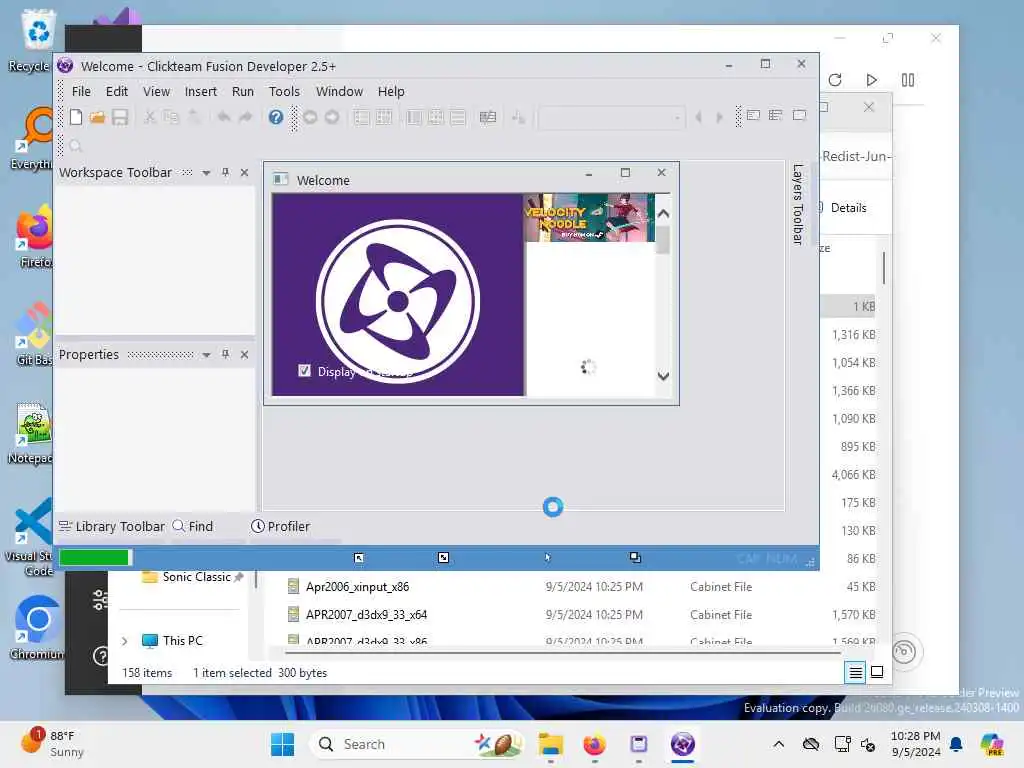Click the Next Frame right arrow
The width and height of the screenshot is (1024, 768).
(x=720, y=118)
